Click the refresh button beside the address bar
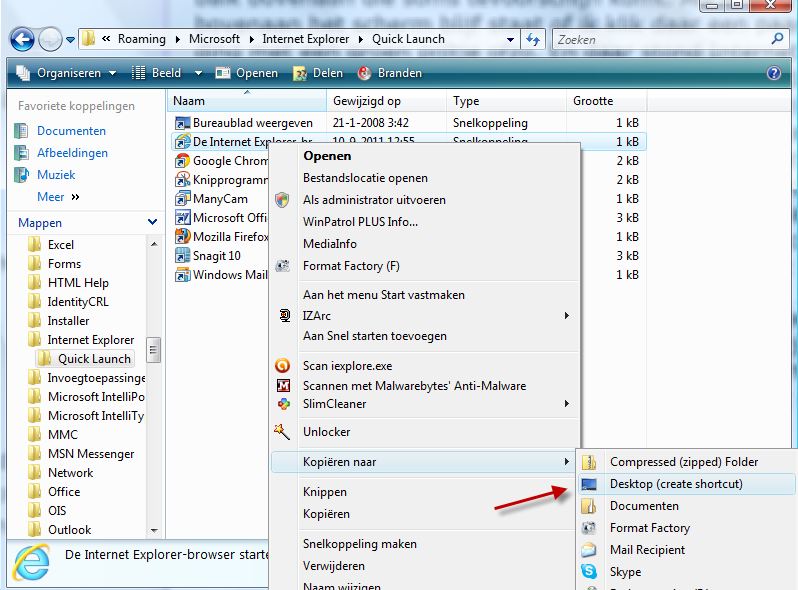Screen dimensions: 798x590 click(533, 40)
